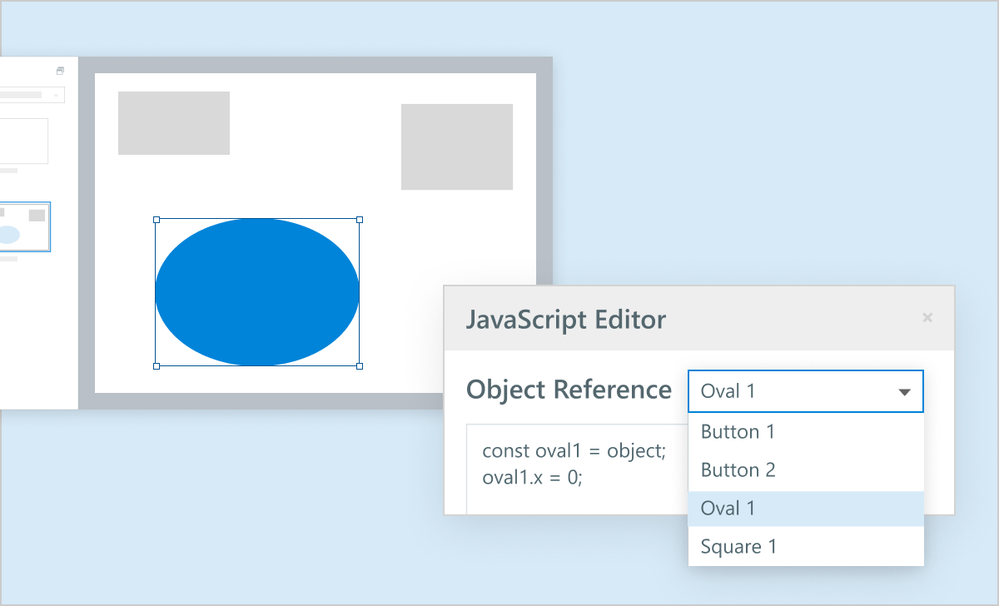The height and width of the screenshot is (606, 999).
Task: Click the top-right resize handle of oval
Action: [x=359, y=219]
